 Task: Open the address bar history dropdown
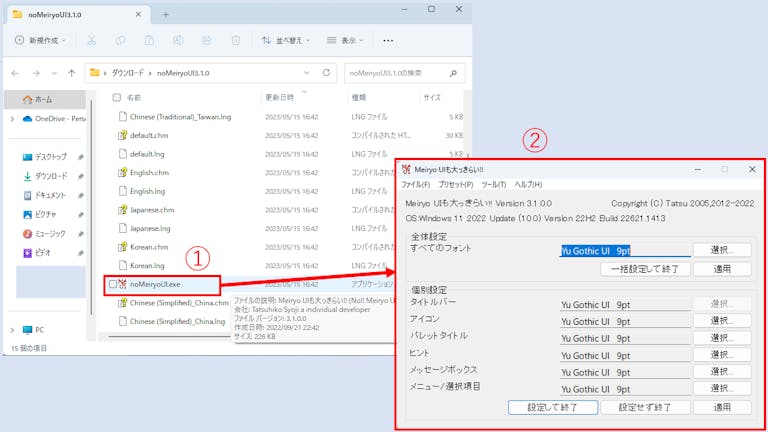(x=307, y=72)
